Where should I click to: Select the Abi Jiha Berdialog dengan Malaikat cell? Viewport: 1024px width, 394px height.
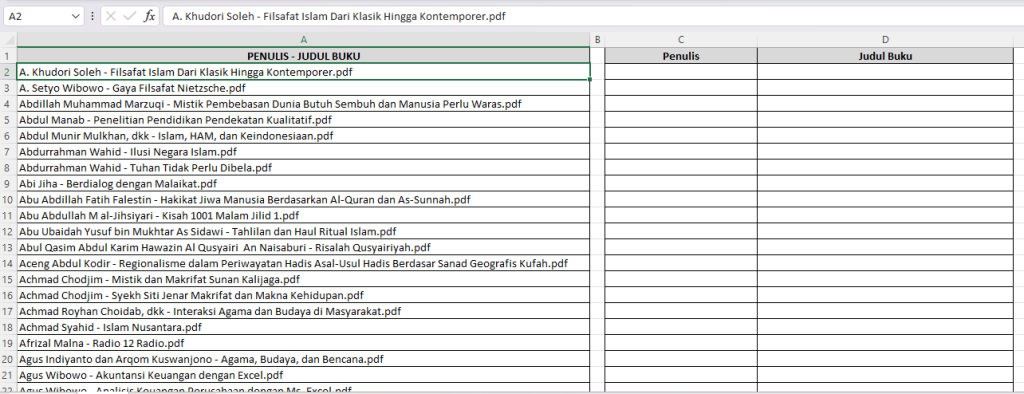pyautogui.click(x=304, y=184)
